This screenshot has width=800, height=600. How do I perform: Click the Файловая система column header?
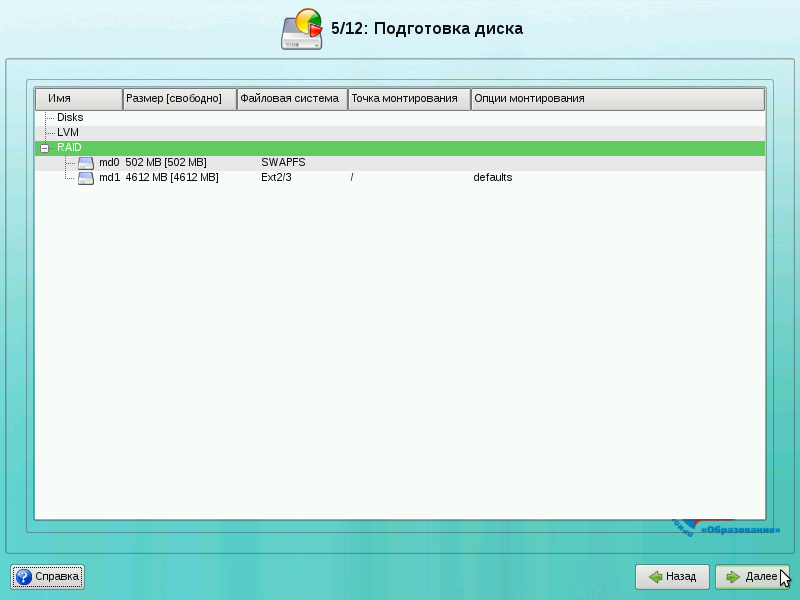pos(292,99)
